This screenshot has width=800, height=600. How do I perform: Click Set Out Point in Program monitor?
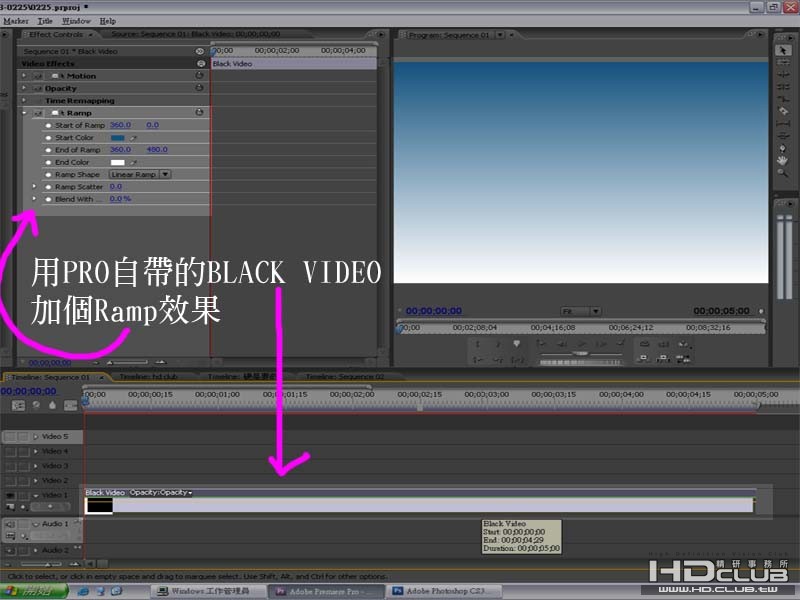point(497,344)
